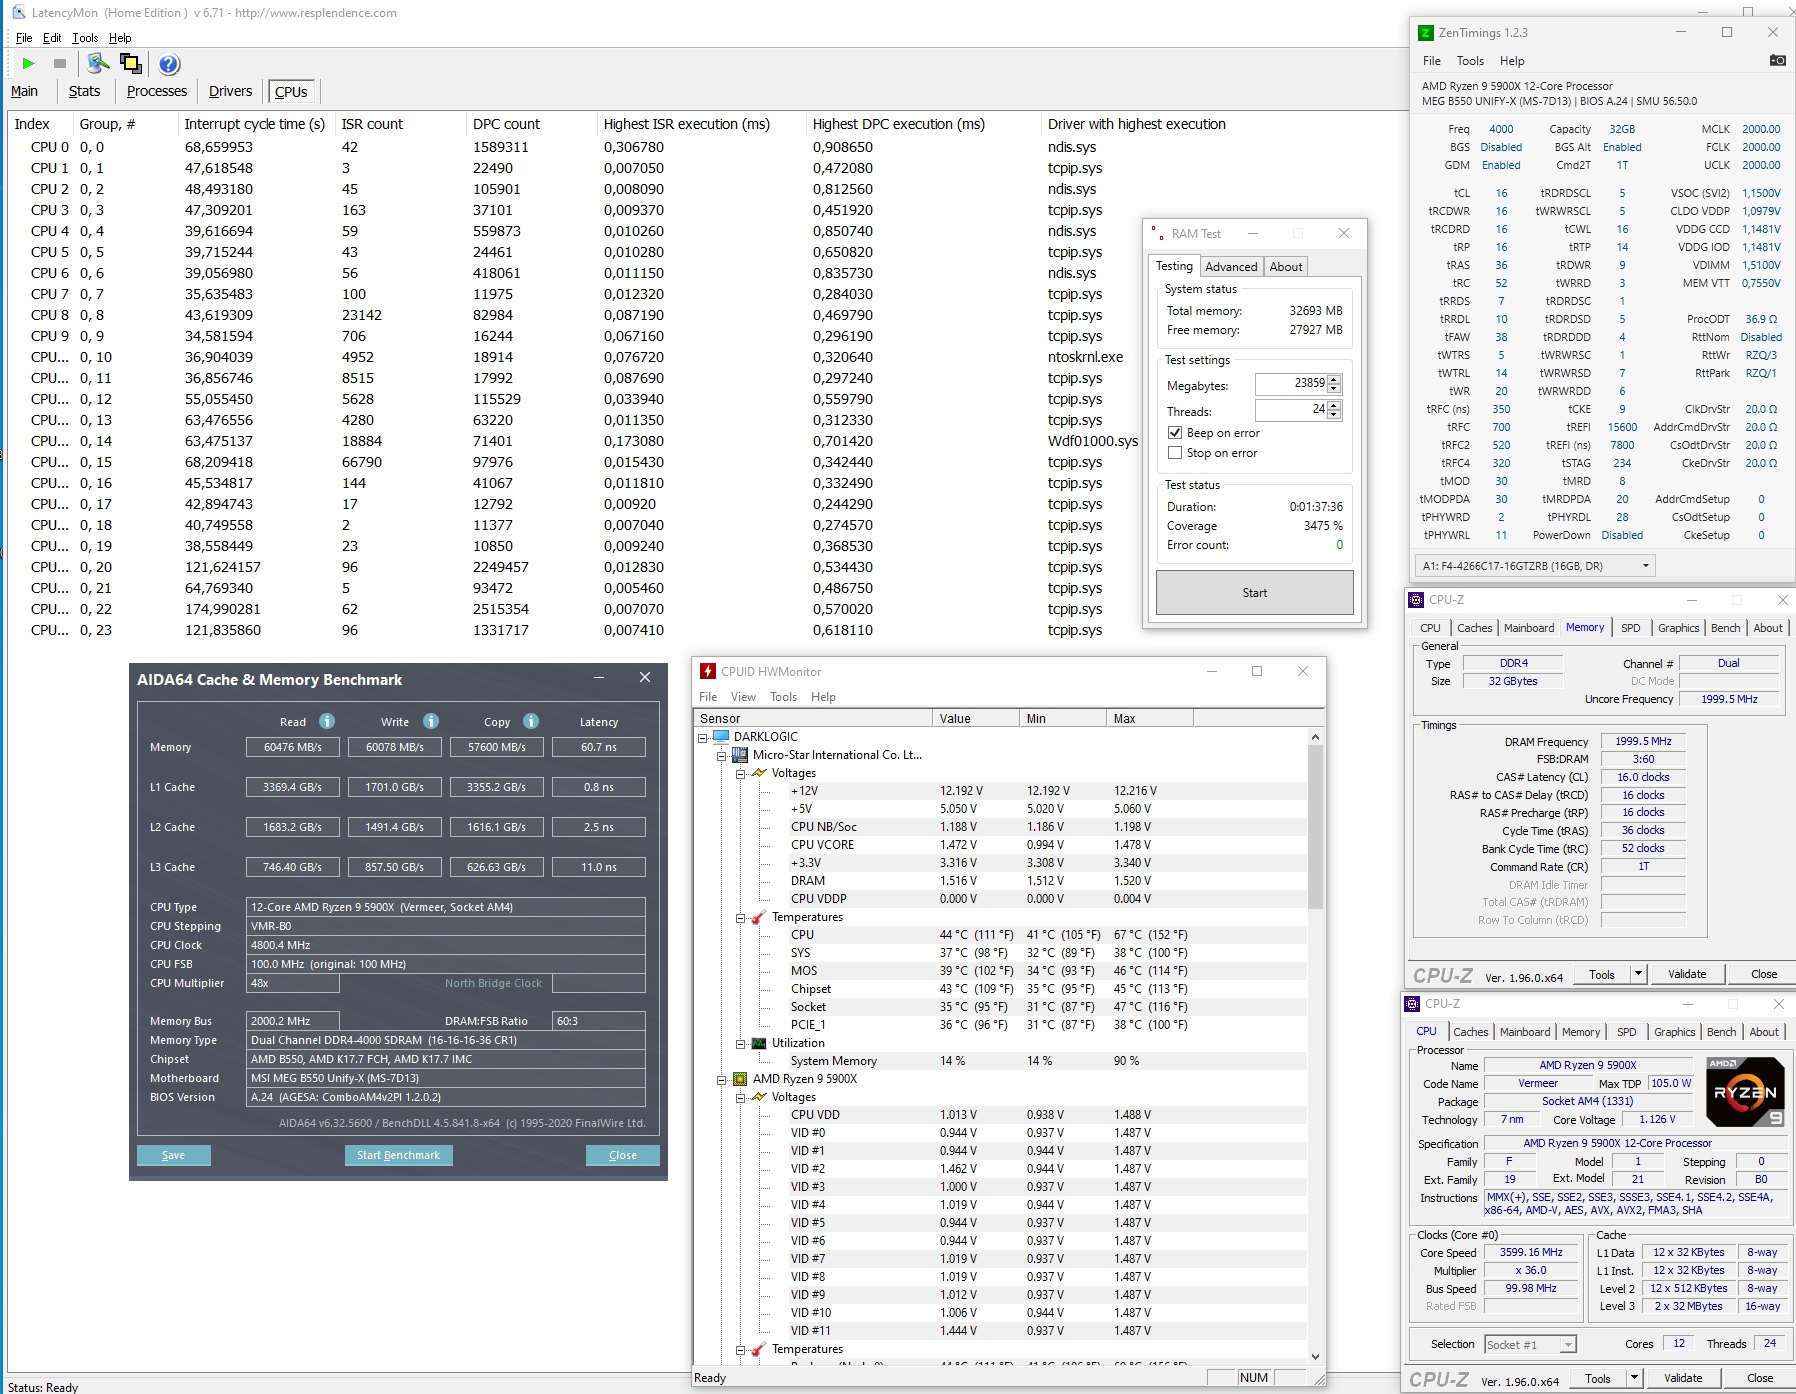Click the ZenTimings camera screenshot icon

[x=1777, y=61]
